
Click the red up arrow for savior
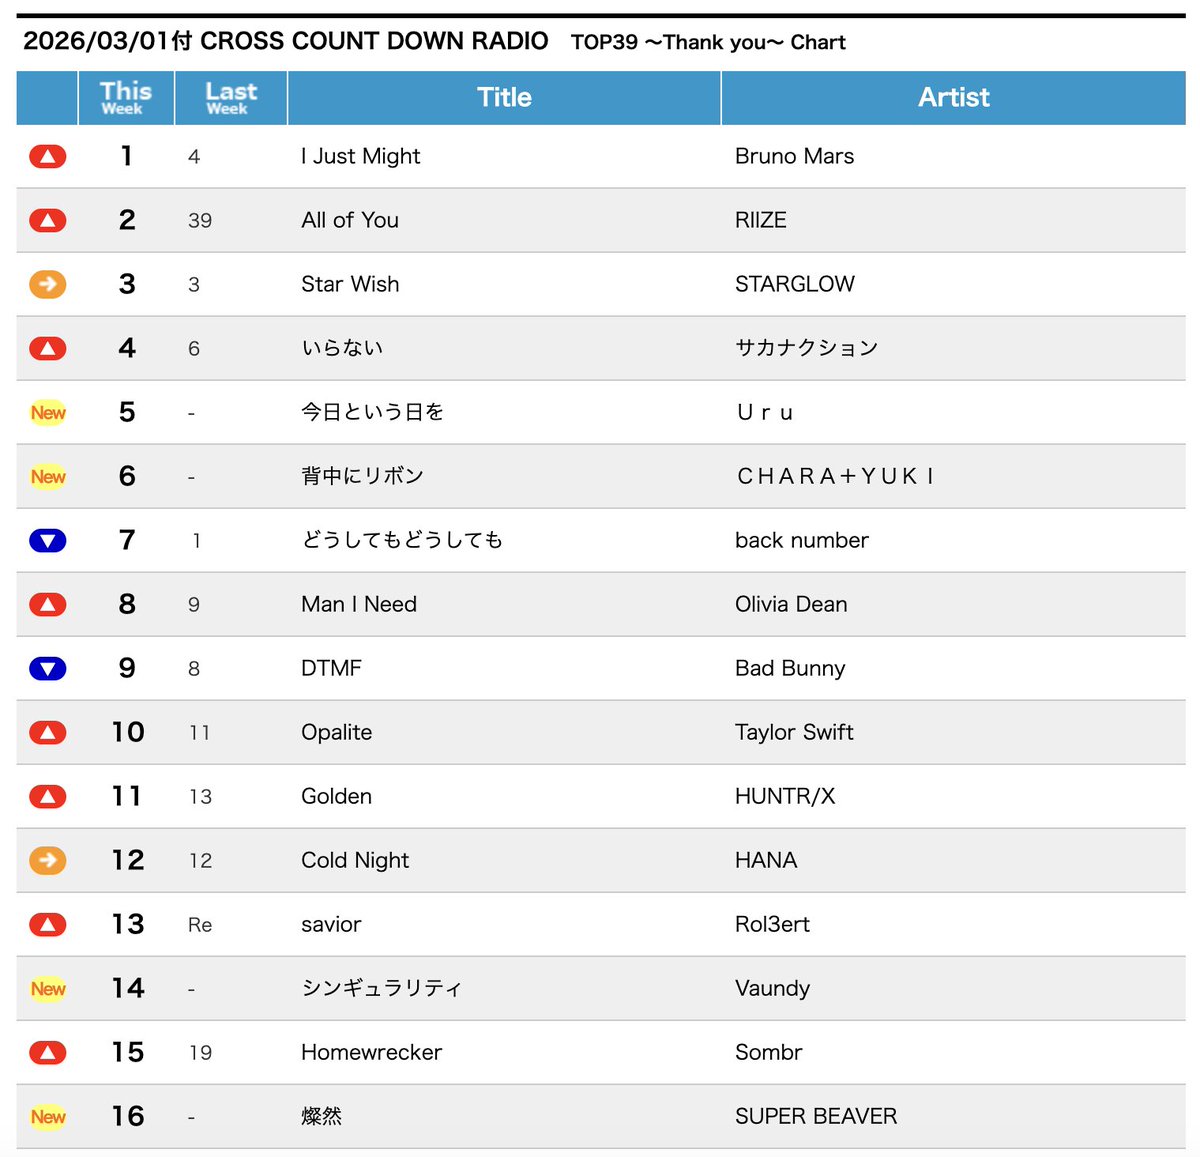pos(48,925)
